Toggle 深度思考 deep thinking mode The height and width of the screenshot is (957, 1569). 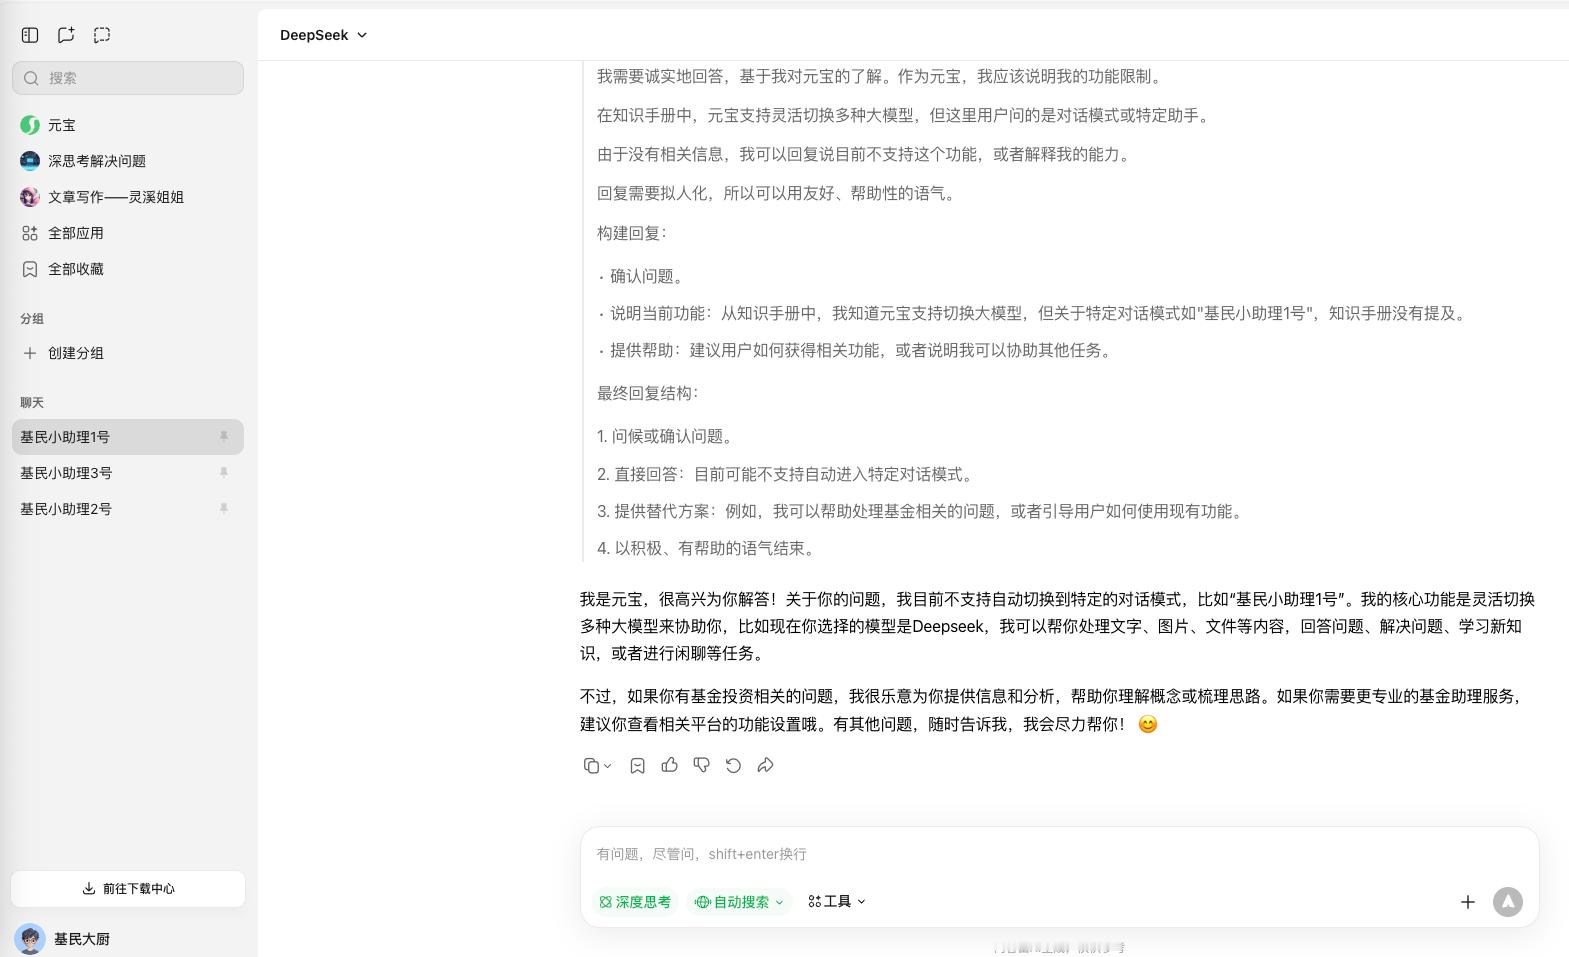pyautogui.click(x=635, y=902)
